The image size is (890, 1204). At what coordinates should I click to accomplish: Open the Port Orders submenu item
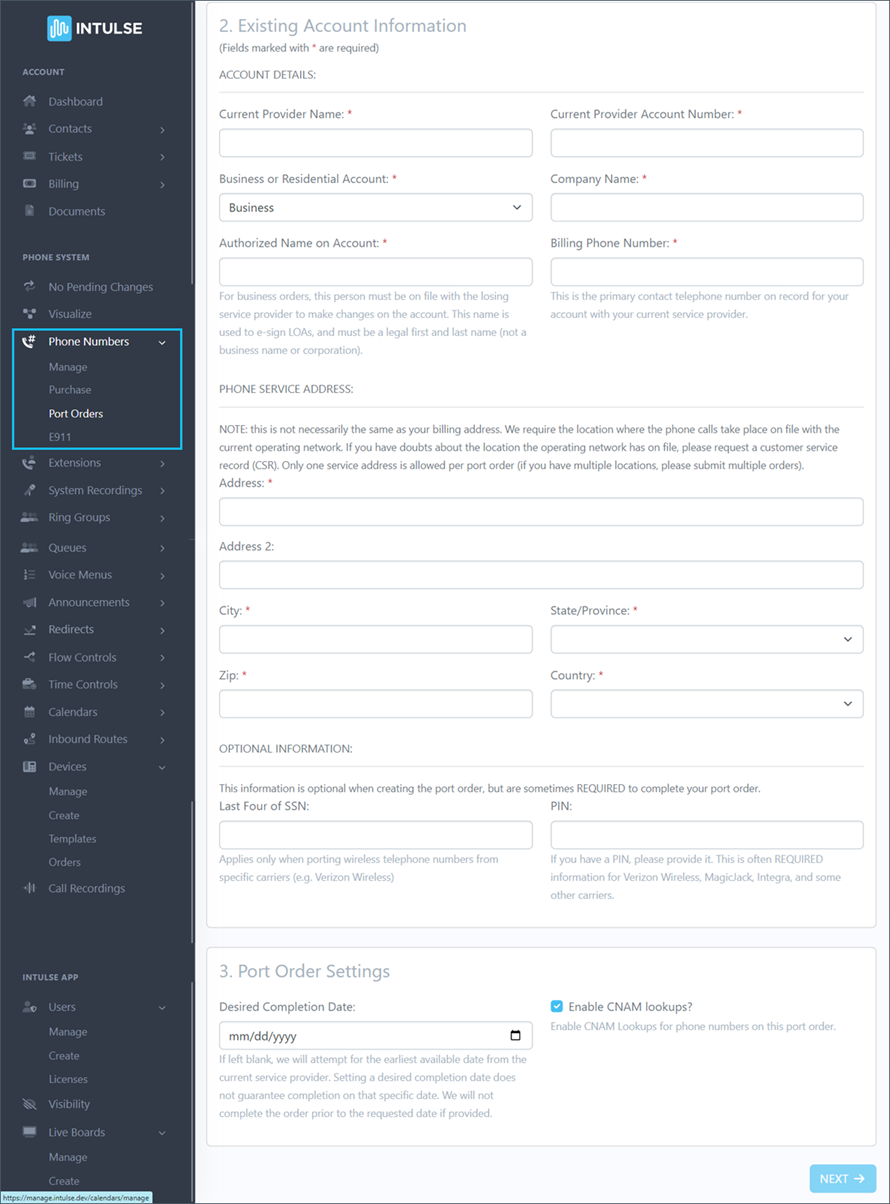[x=76, y=413]
